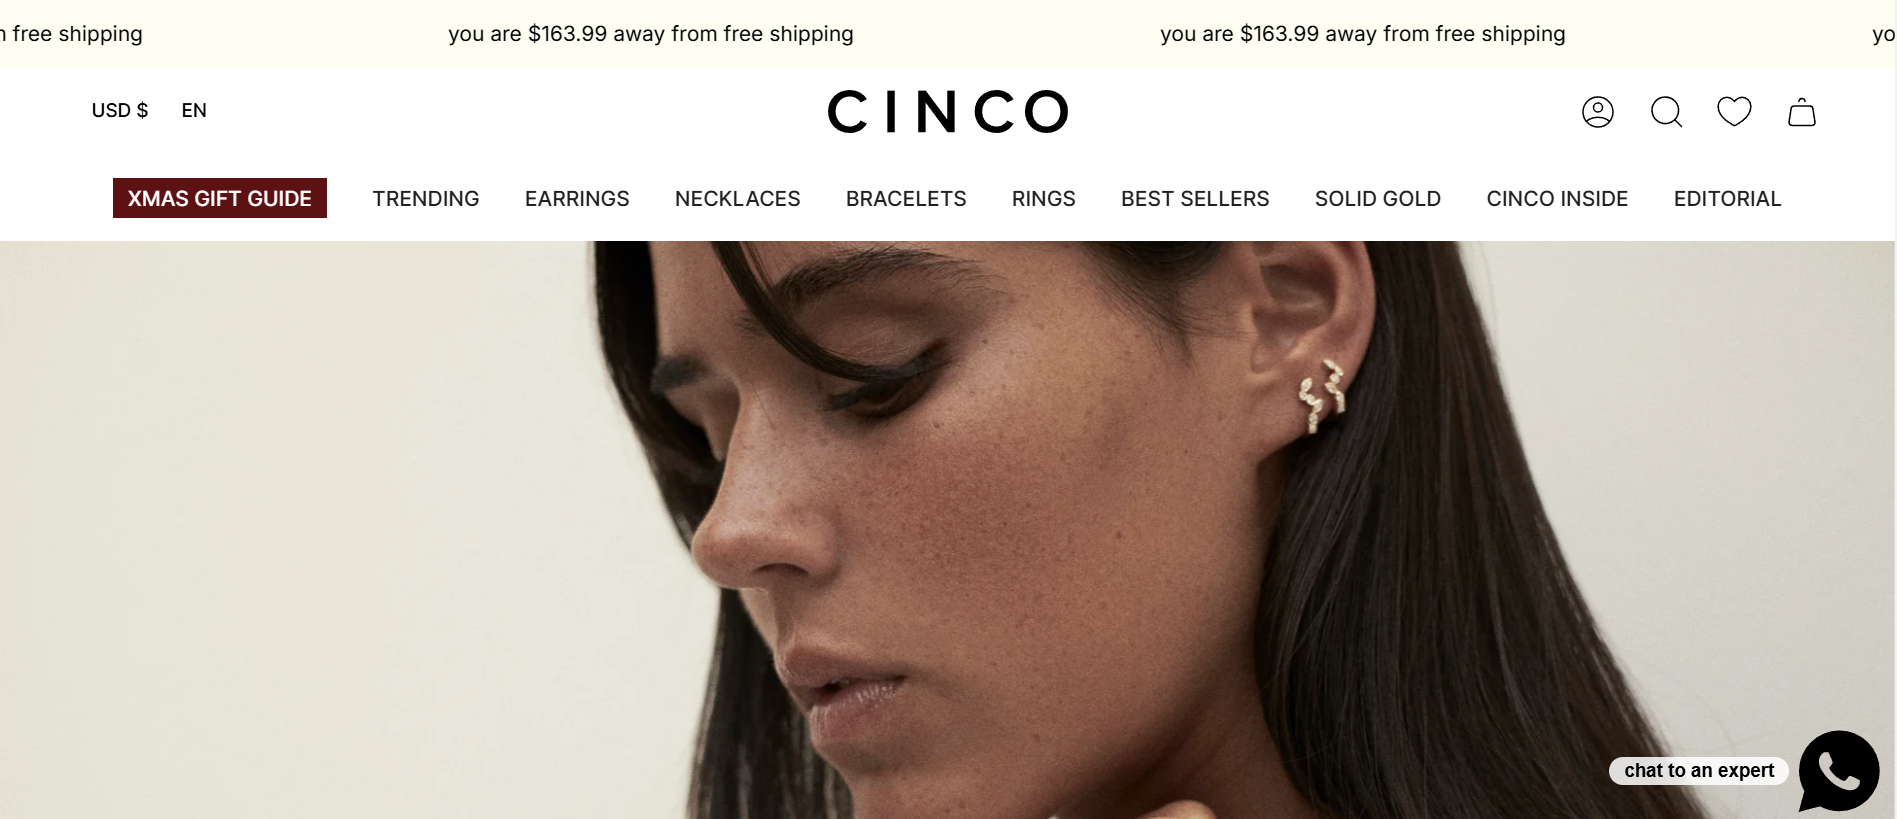The width and height of the screenshot is (1897, 819).
Task: Launch WhatsApp chat bubble icon
Action: (1839, 771)
